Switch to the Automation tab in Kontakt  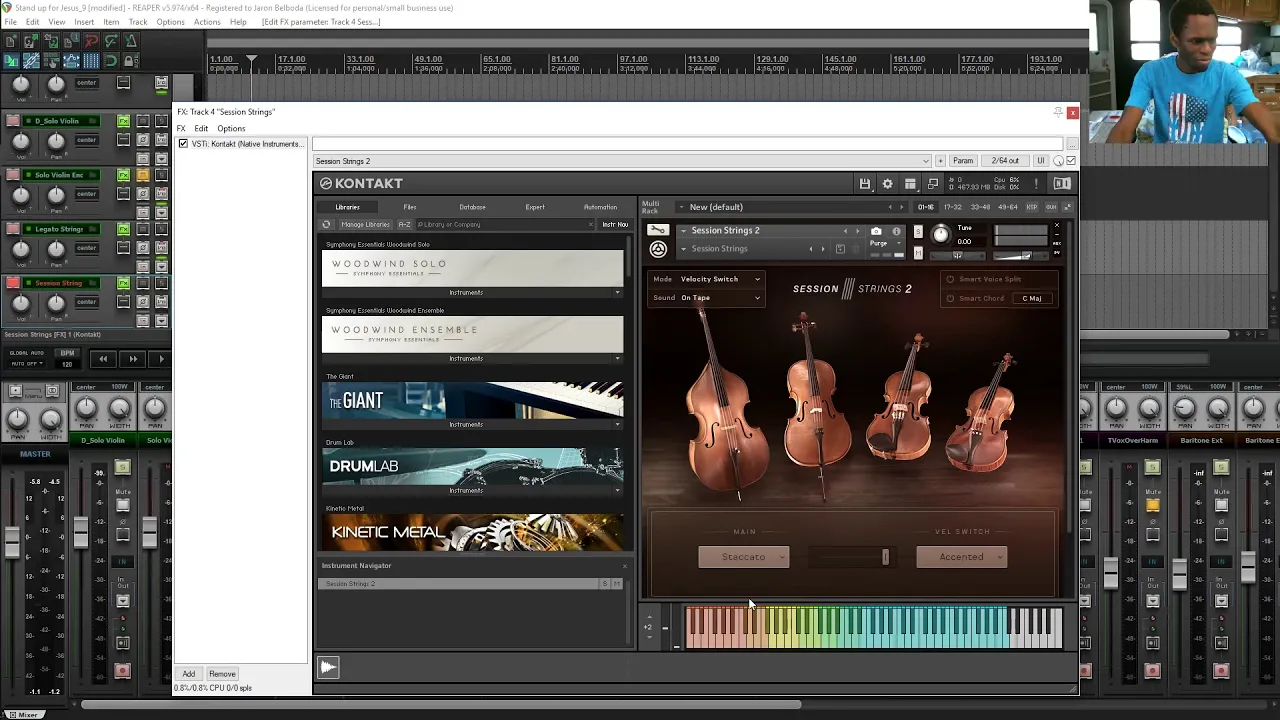tap(600, 207)
